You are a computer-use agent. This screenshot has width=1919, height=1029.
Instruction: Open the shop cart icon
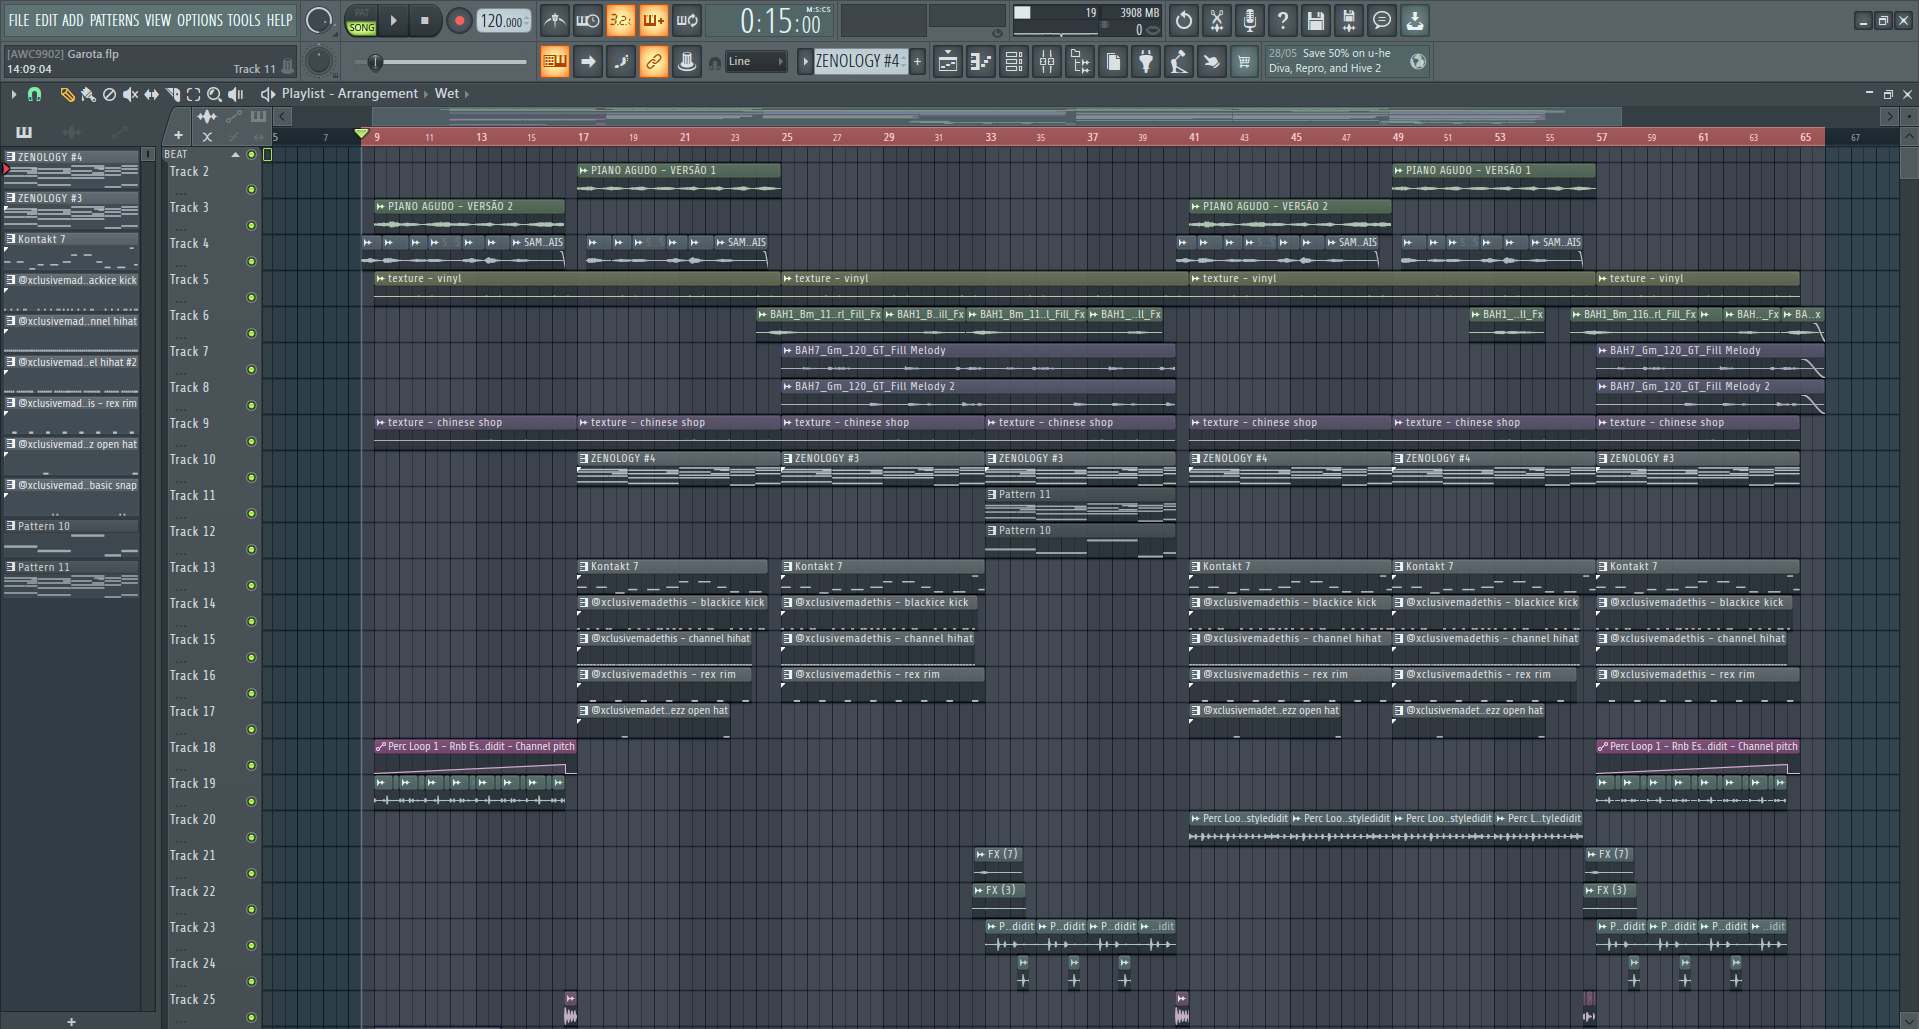click(1245, 62)
